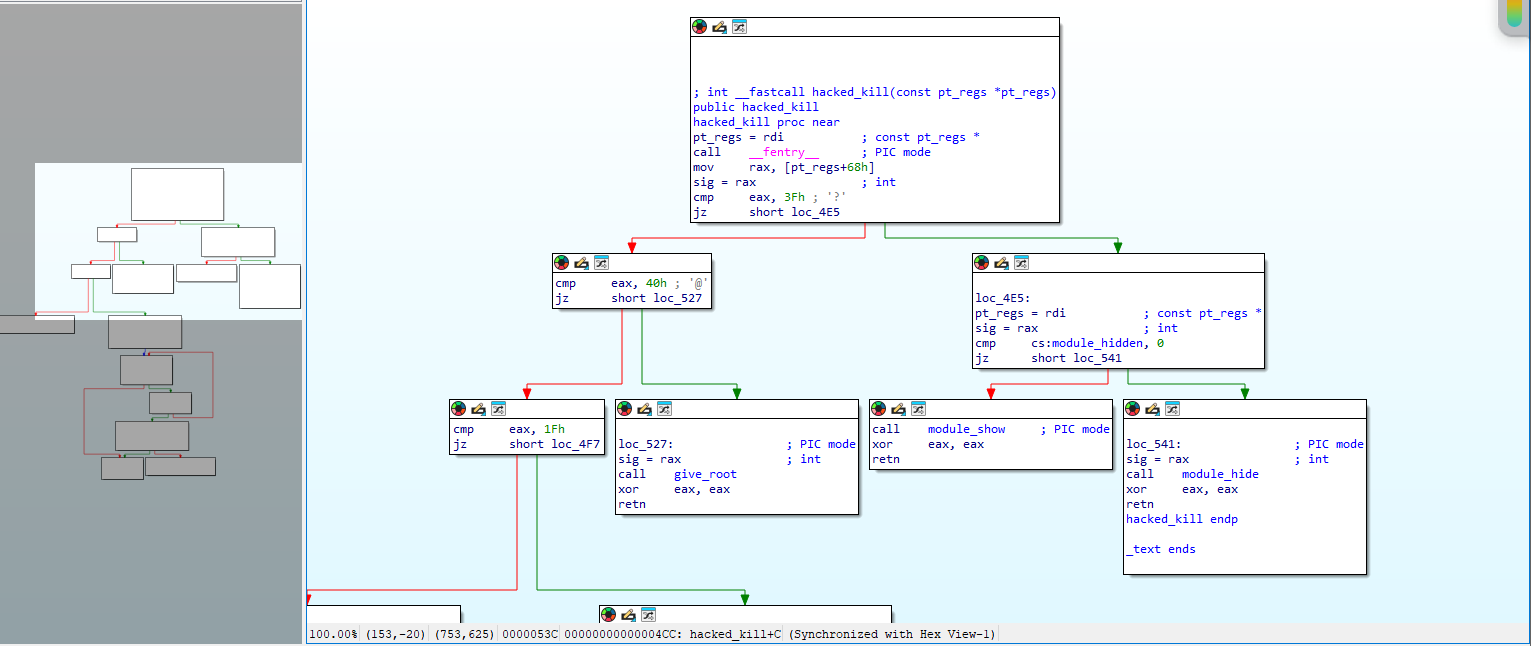1531x646 pixels.
Task: Click group-nodes icon on loc_527 node
Action: tap(664, 408)
